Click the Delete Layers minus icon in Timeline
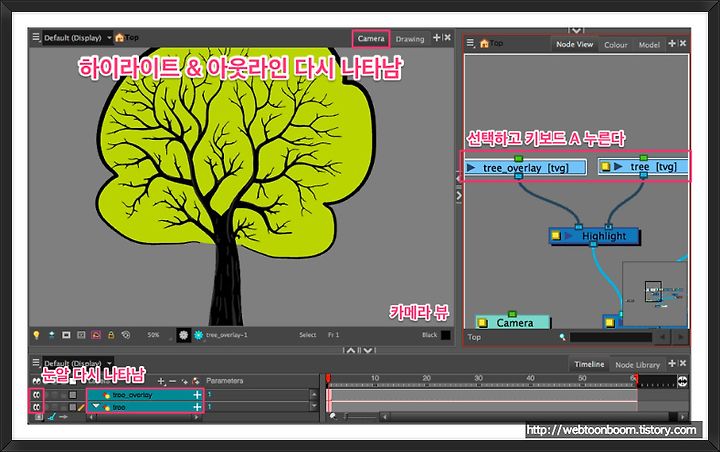The width and height of the screenshot is (720, 452). pyautogui.click(x=173, y=381)
